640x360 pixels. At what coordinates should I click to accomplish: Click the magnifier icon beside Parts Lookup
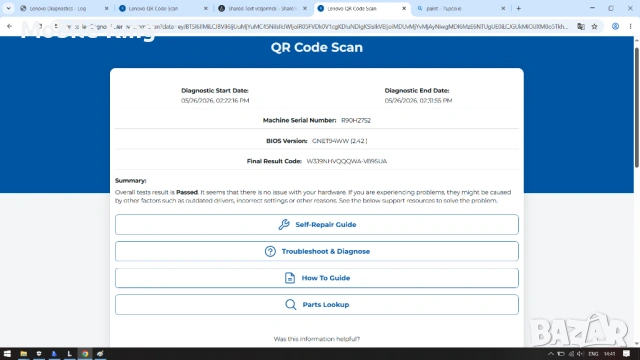coord(291,304)
